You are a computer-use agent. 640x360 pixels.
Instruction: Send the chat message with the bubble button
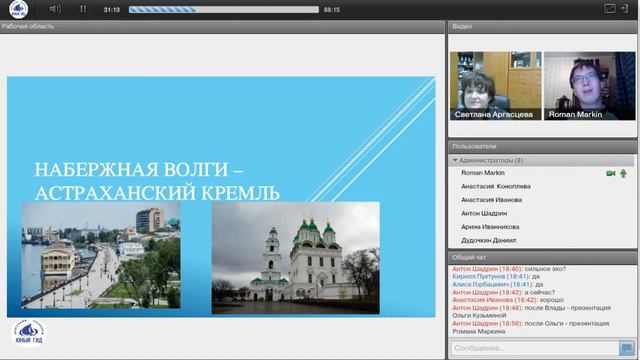(627, 348)
